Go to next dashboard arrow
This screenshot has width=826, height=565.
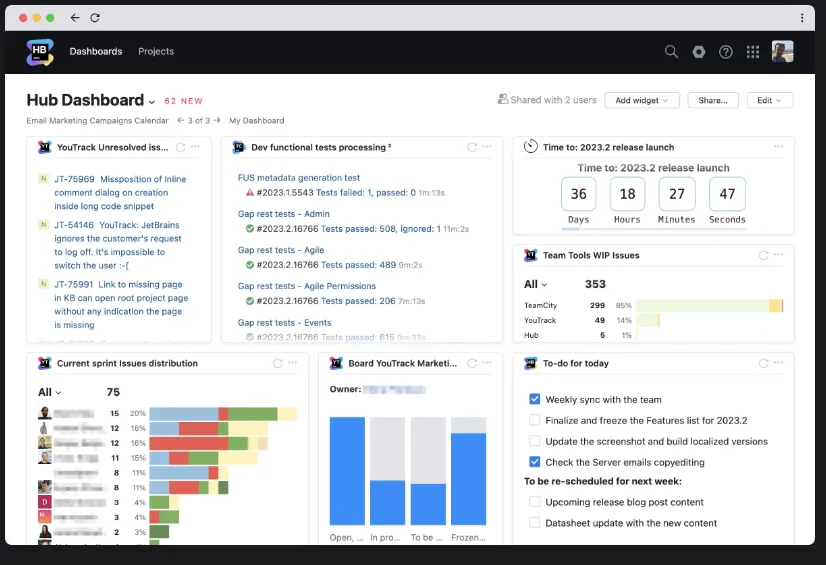click(x=217, y=121)
